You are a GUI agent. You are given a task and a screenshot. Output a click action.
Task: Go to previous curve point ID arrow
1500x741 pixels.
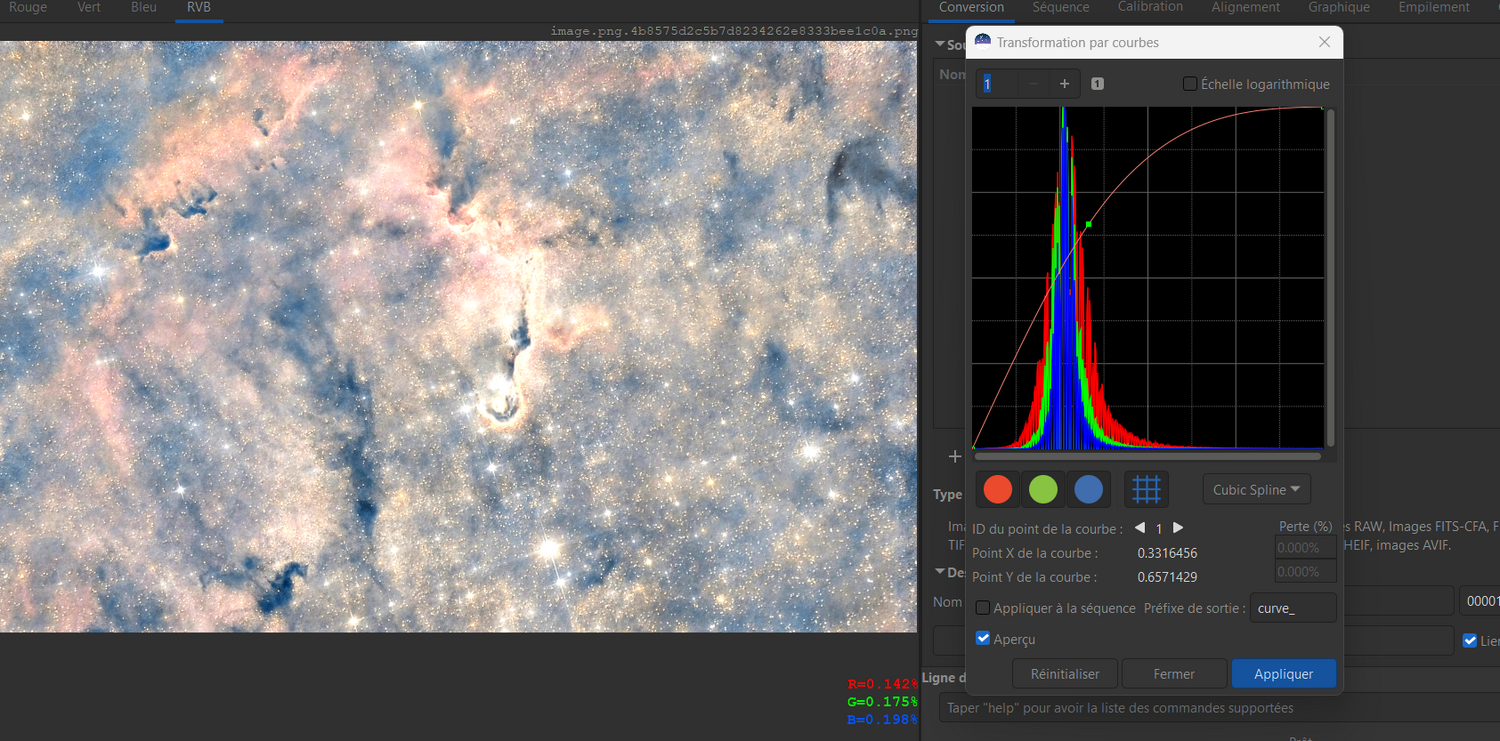1140,528
